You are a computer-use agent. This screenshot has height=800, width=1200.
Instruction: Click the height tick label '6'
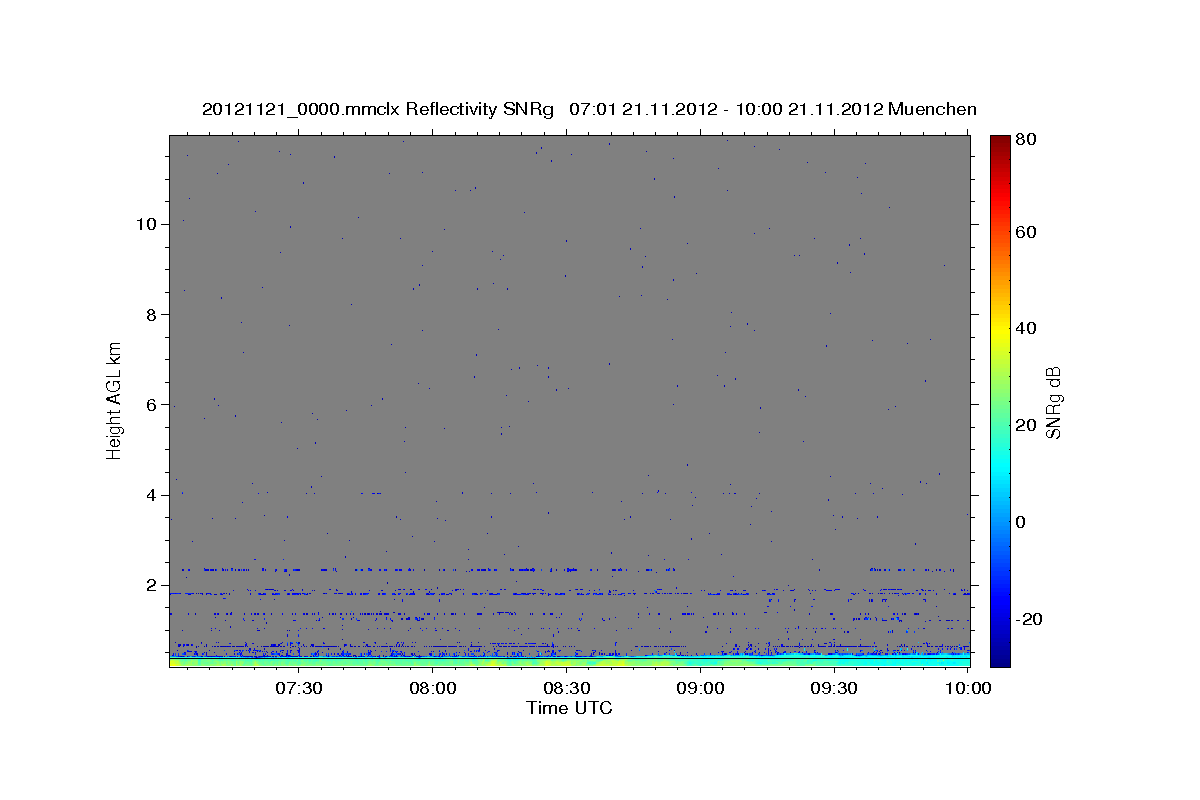coord(150,405)
